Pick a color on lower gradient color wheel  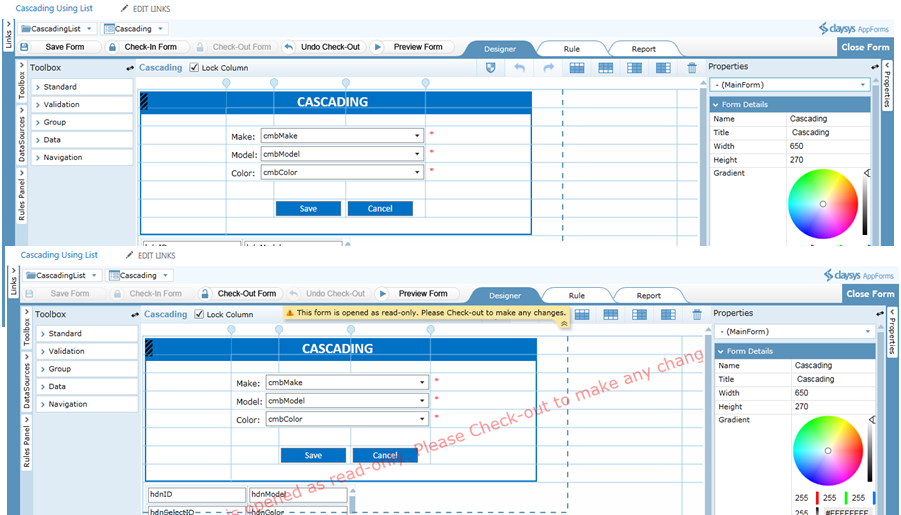coord(828,450)
